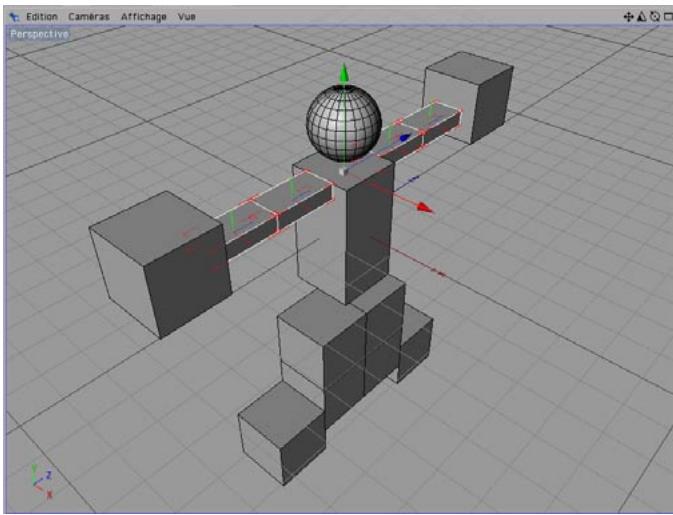Select the wireframe sphere head object
Viewport: 673px width, 515px height.
(344, 123)
